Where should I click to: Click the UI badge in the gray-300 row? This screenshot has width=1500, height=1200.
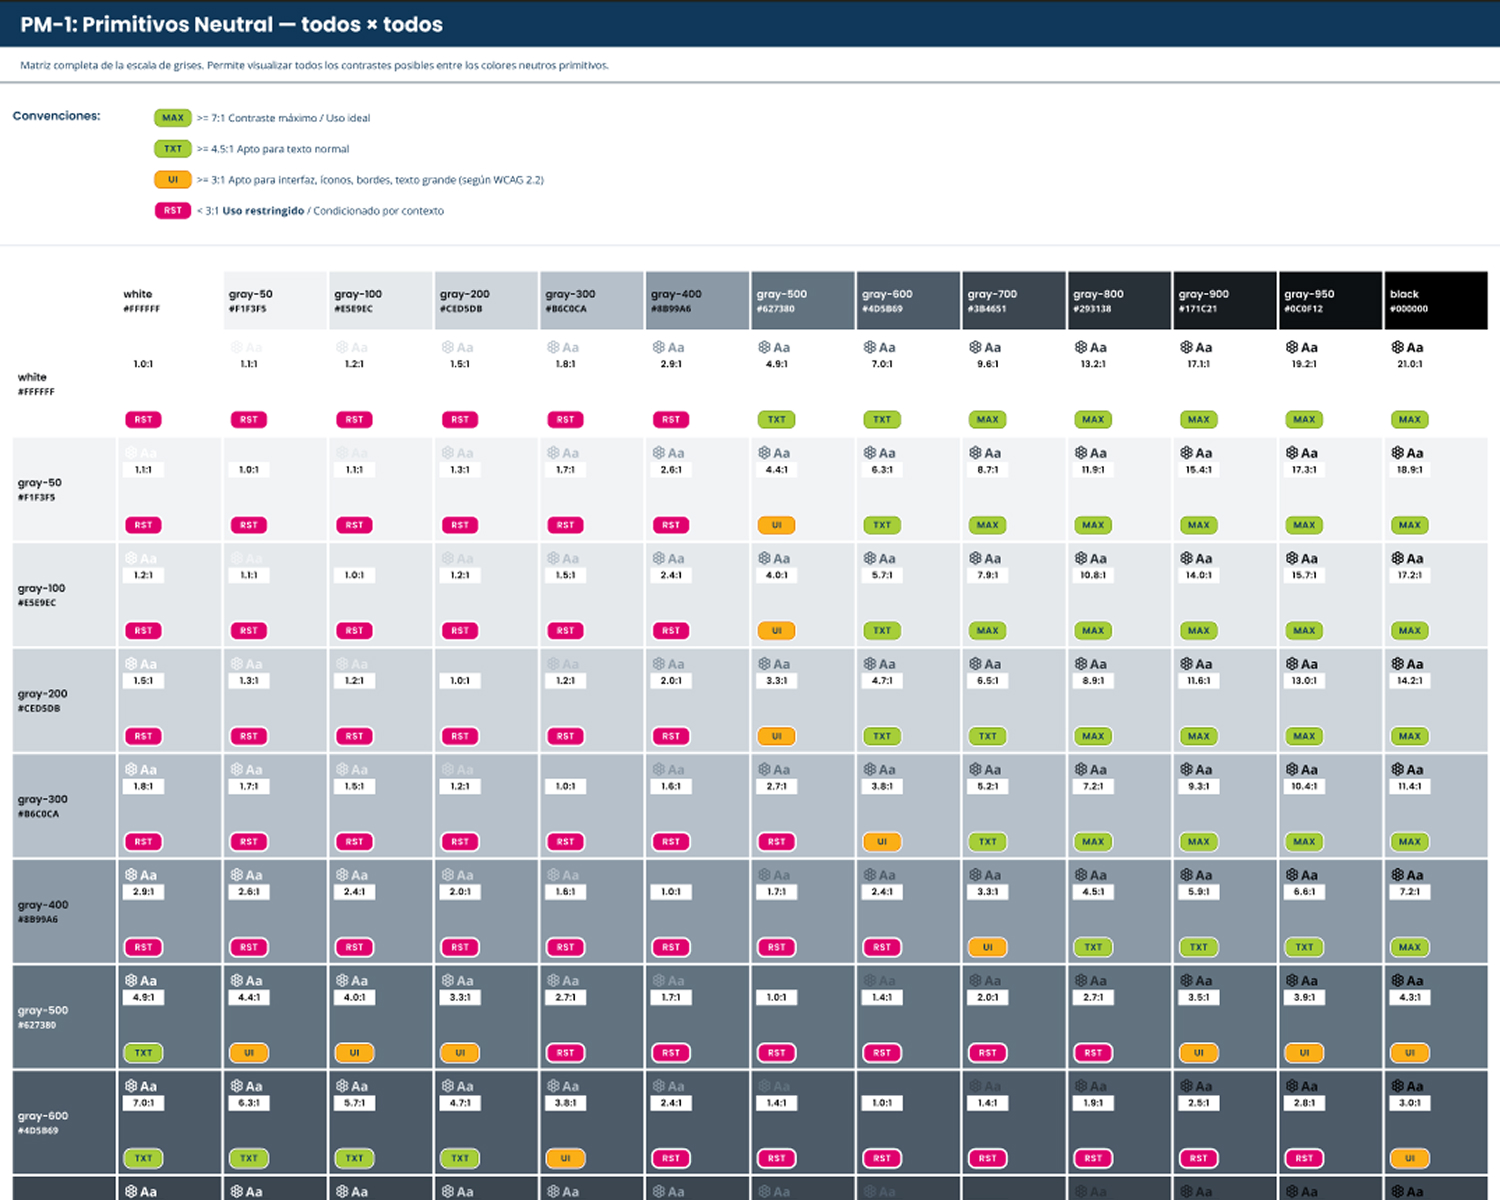[882, 842]
